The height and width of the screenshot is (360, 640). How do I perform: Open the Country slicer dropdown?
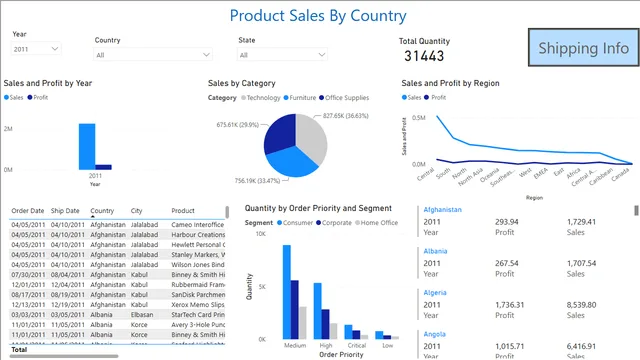[x=153, y=55]
